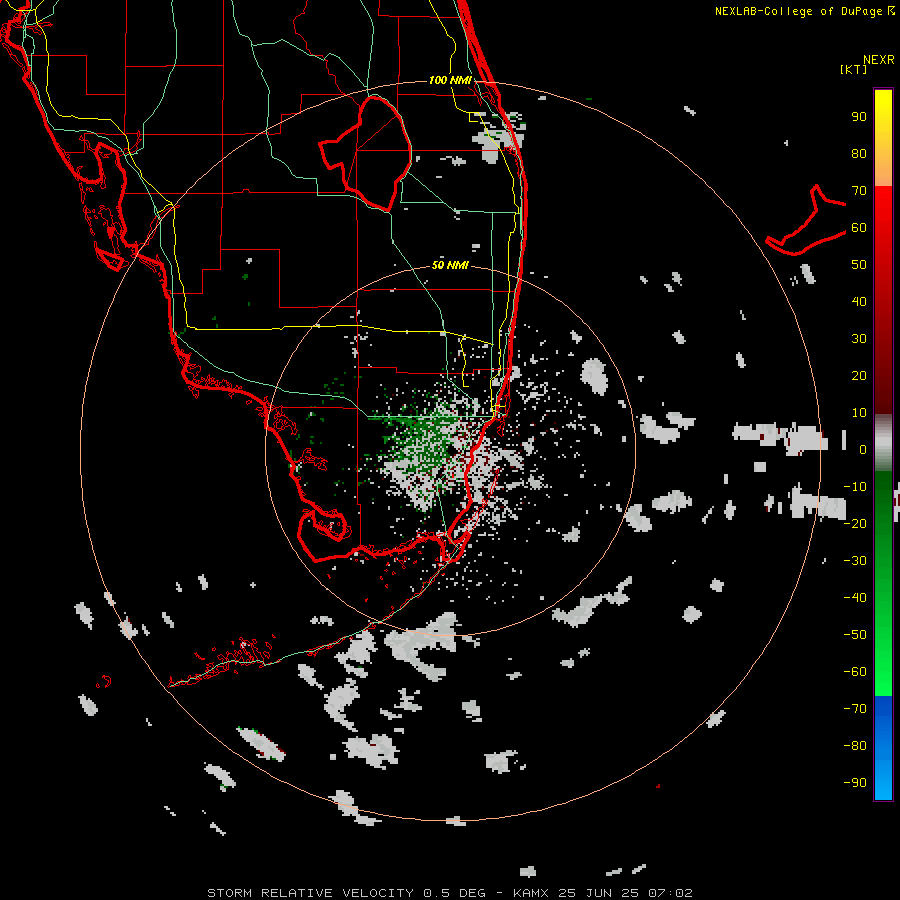The width and height of the screenshot is (900, 900).
Task: Click the -20 value on the velocity scale
Action: 855,524
